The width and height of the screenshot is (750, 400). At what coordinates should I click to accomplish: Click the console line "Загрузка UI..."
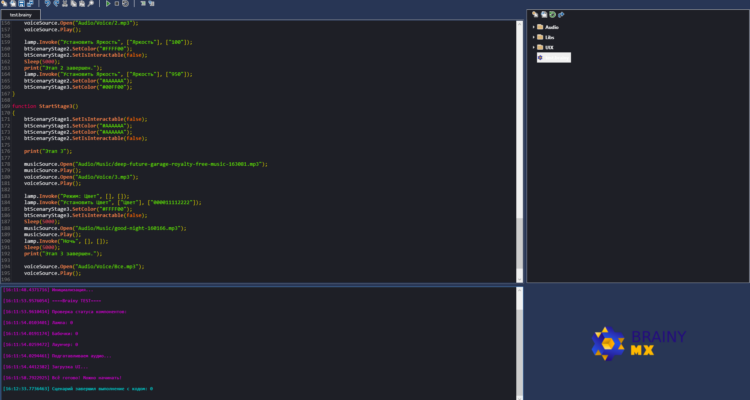(x=45, y=367)
